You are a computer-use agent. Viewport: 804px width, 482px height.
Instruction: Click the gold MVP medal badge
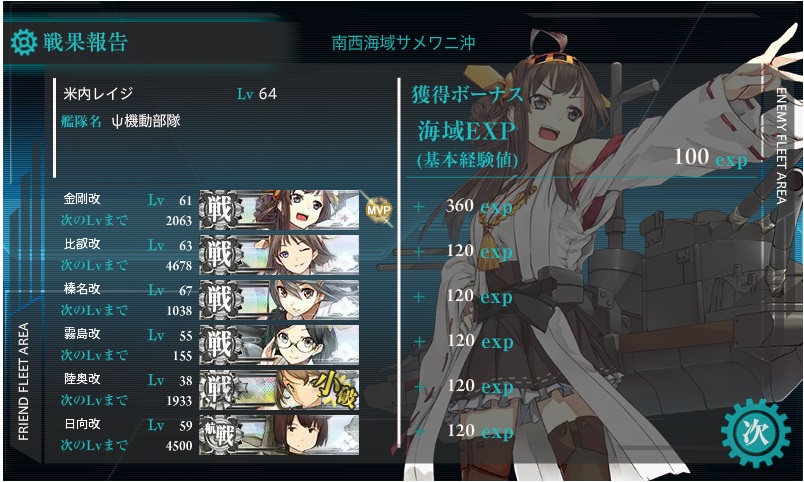378,210
